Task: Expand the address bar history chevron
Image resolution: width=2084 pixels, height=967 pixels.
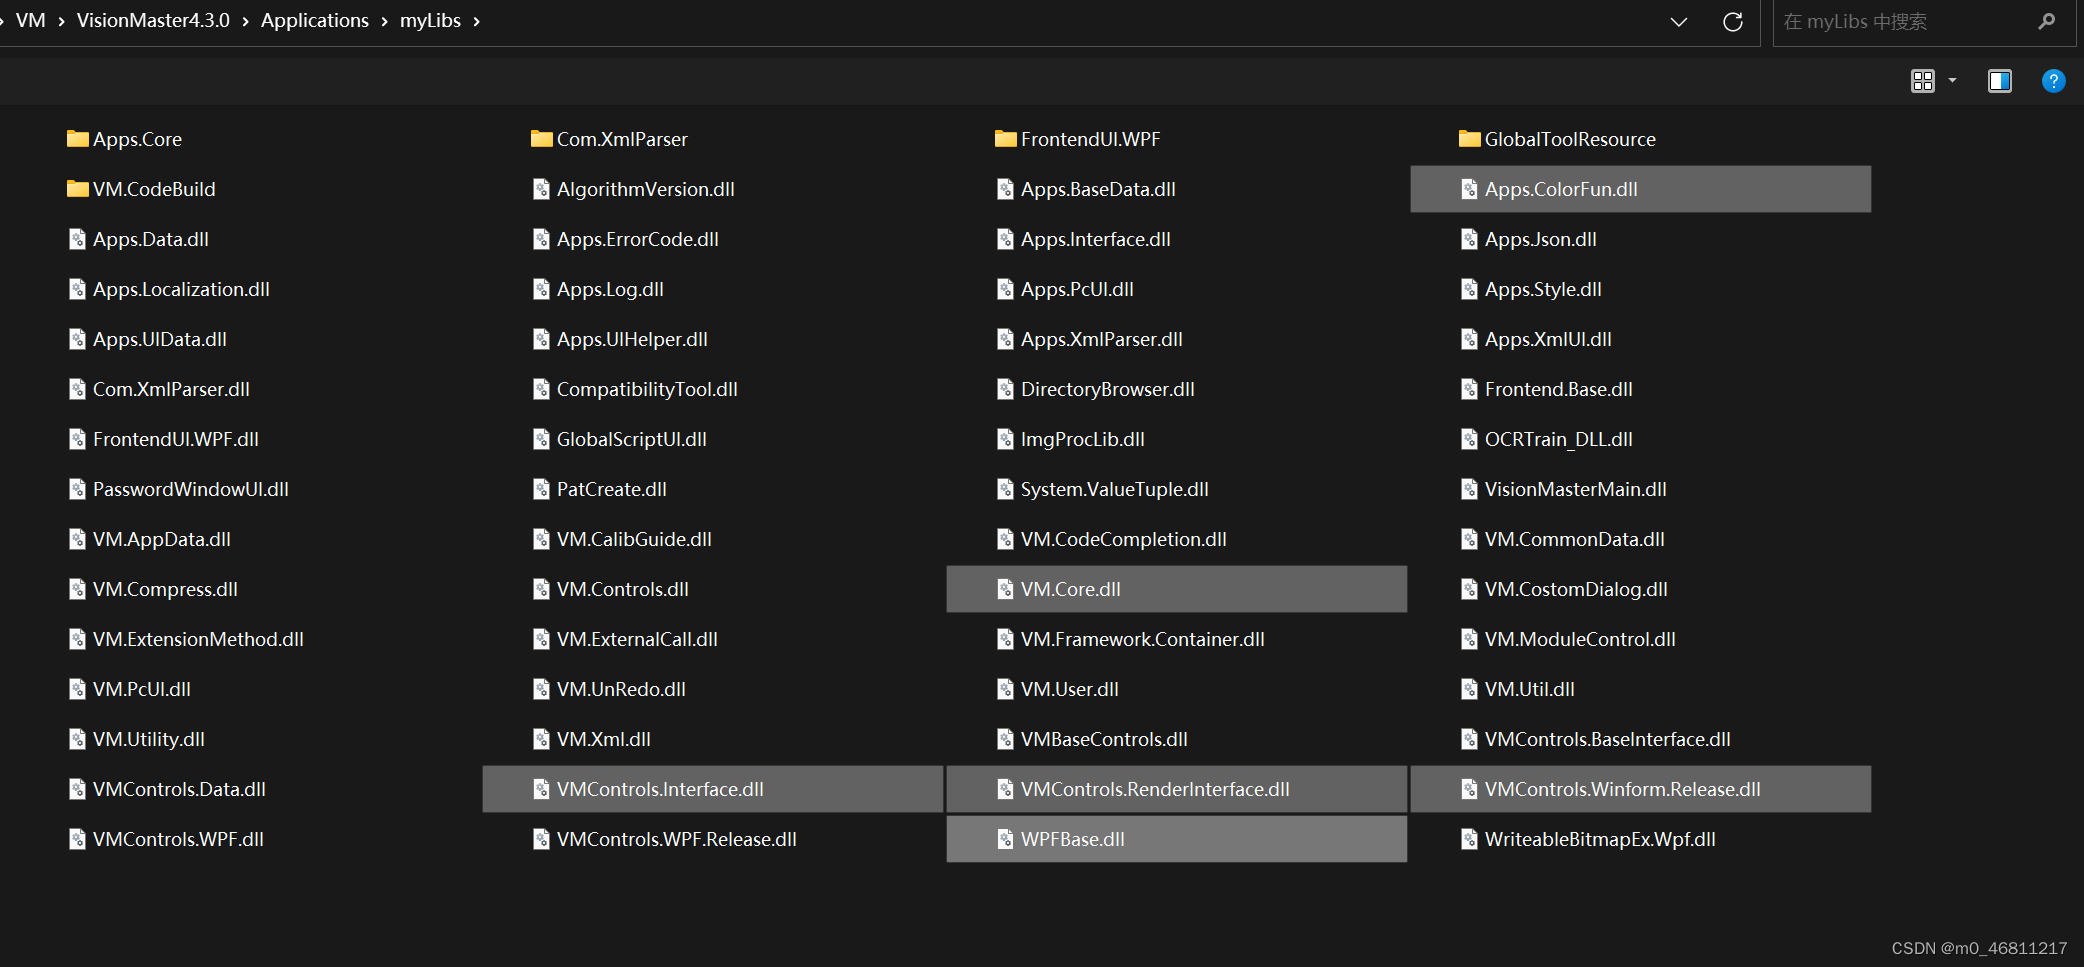Action: point(1678,21)
